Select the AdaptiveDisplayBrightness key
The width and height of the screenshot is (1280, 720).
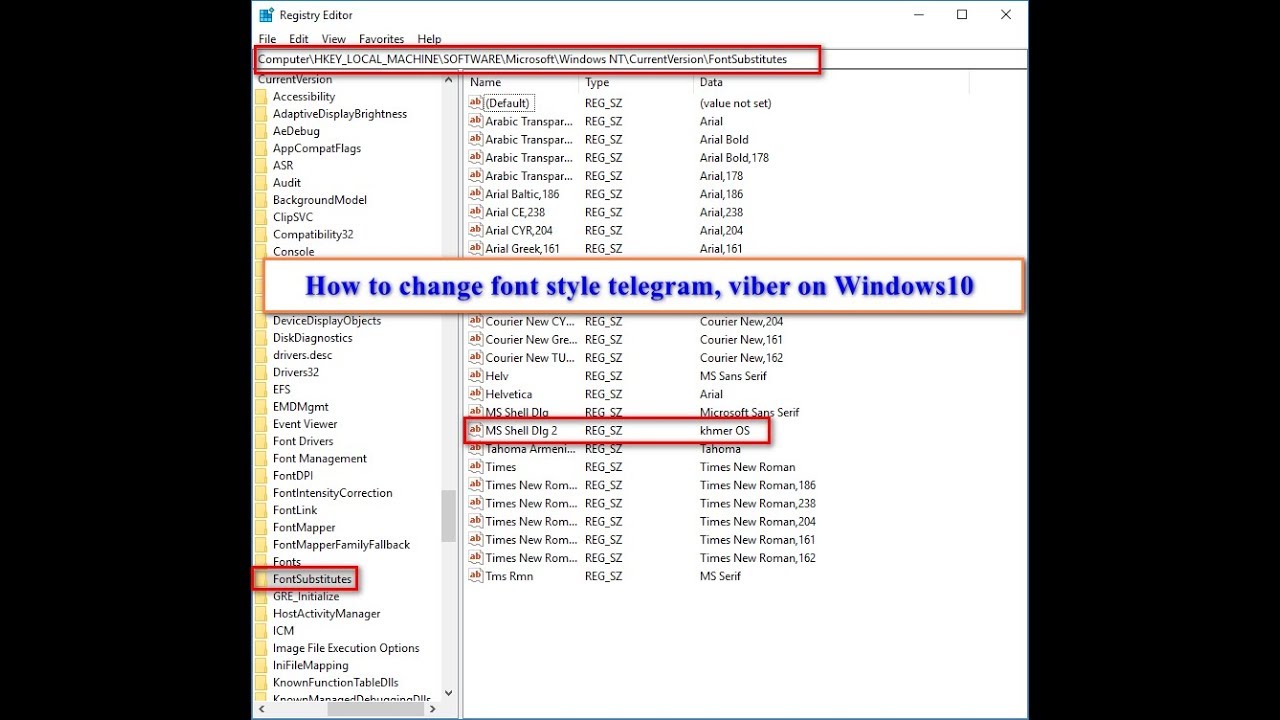(340, 114)
